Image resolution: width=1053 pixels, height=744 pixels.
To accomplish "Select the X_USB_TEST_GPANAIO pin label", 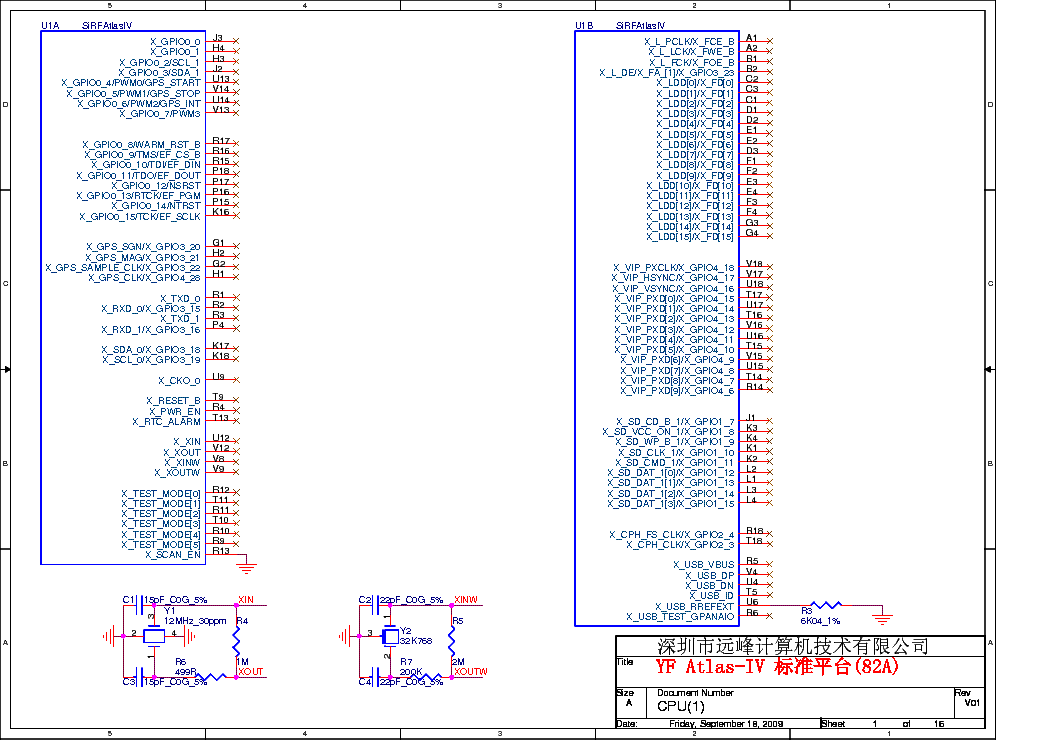I will [680, 616].
